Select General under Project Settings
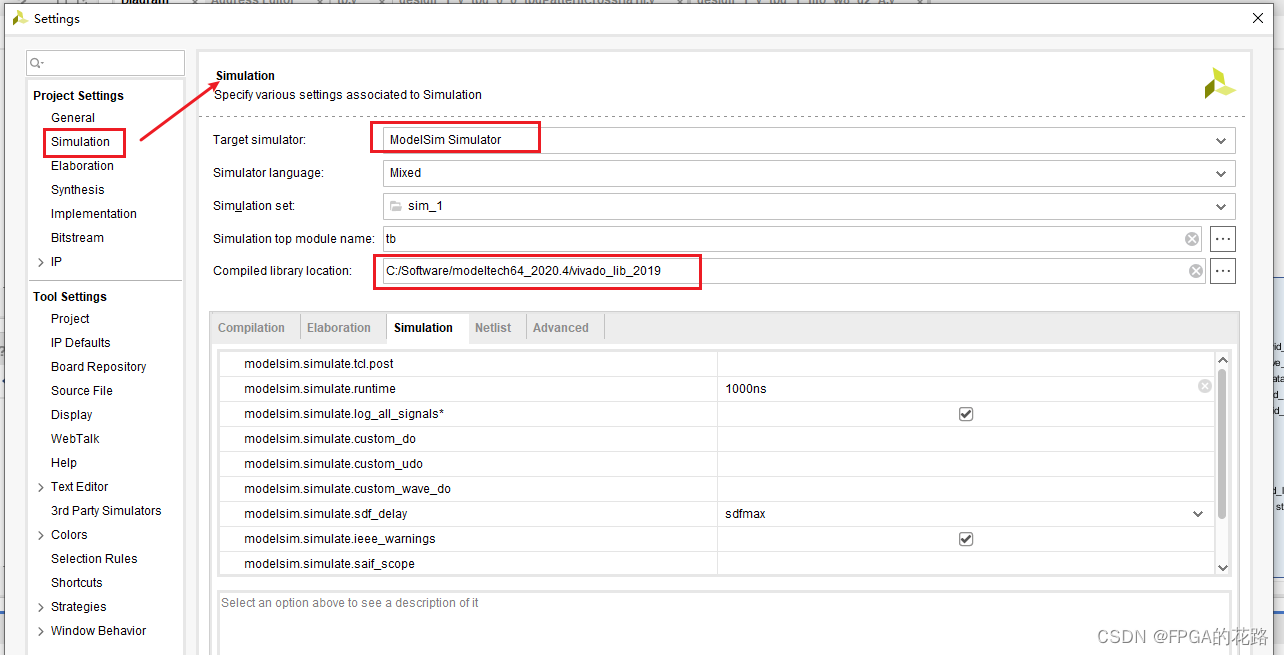This screenshot has height=655, width=1284. click(x=73, y=118)
